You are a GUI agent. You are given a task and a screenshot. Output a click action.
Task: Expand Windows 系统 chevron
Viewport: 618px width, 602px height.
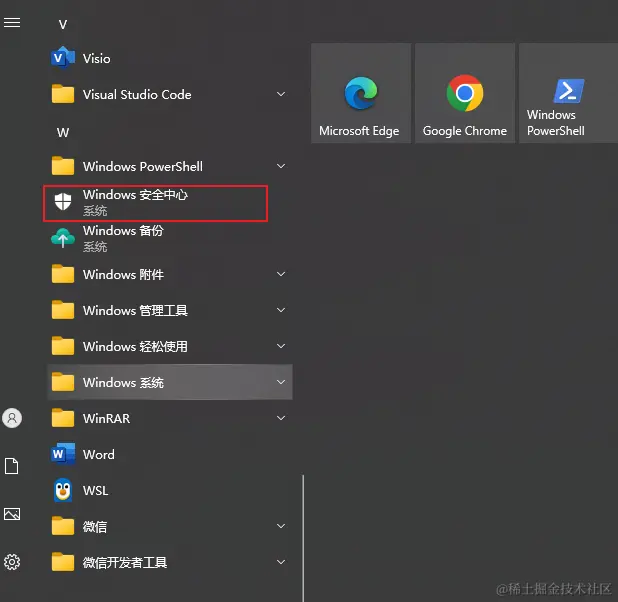[x=281, y=382]
